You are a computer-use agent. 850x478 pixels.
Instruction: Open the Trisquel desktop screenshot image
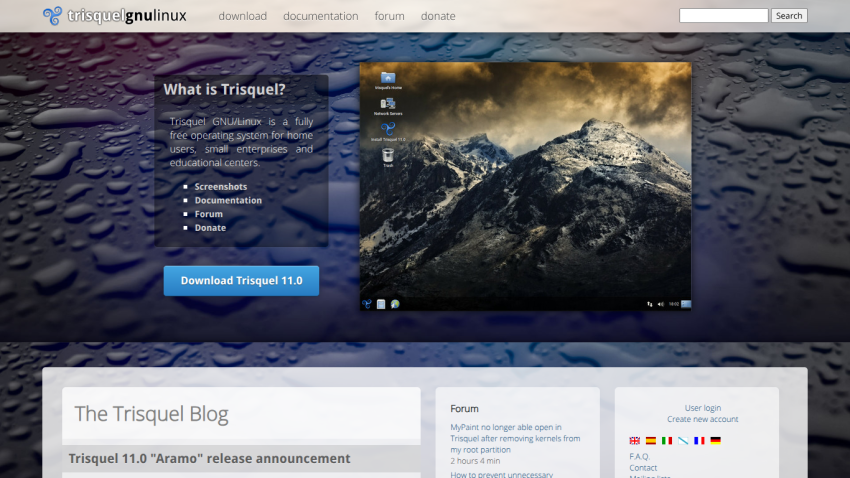coord(525,186)
